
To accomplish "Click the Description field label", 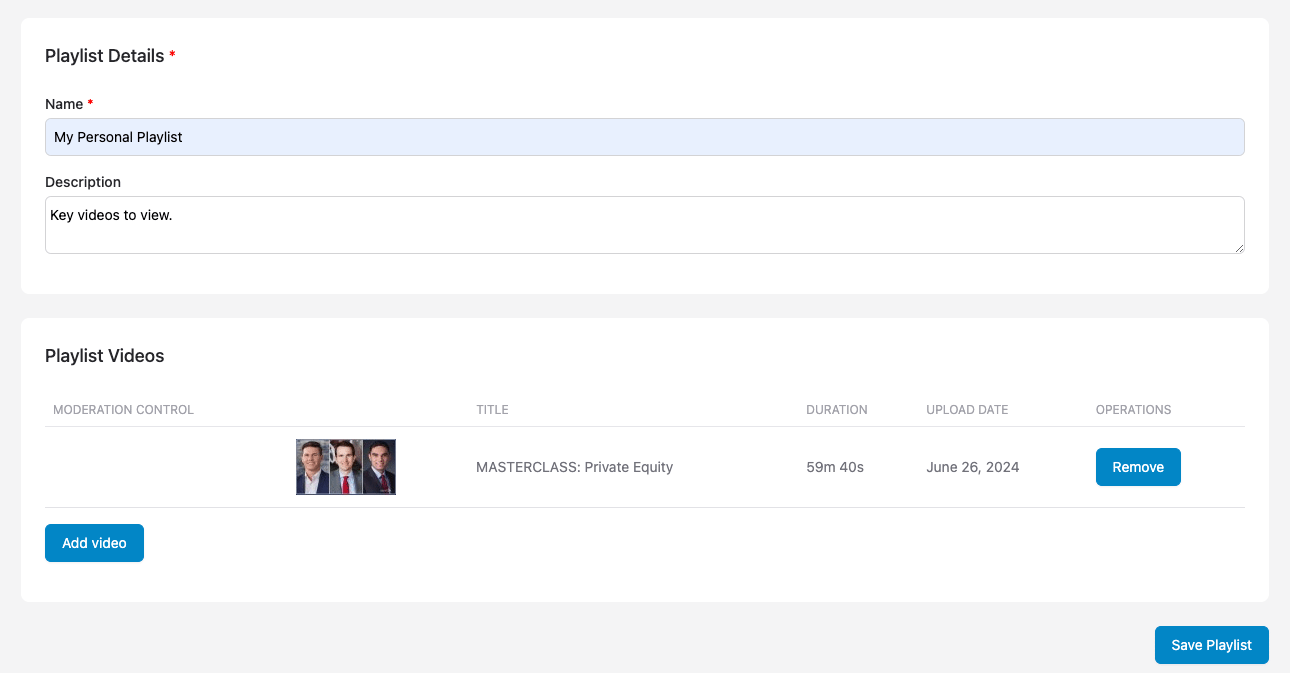I will click(83, 182).
